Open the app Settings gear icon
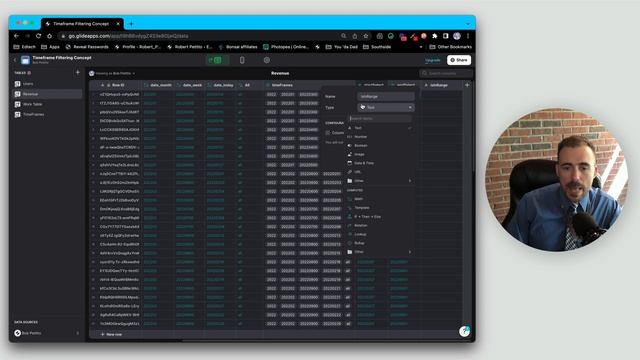This screenshot has width=640, height=360. 267,60
